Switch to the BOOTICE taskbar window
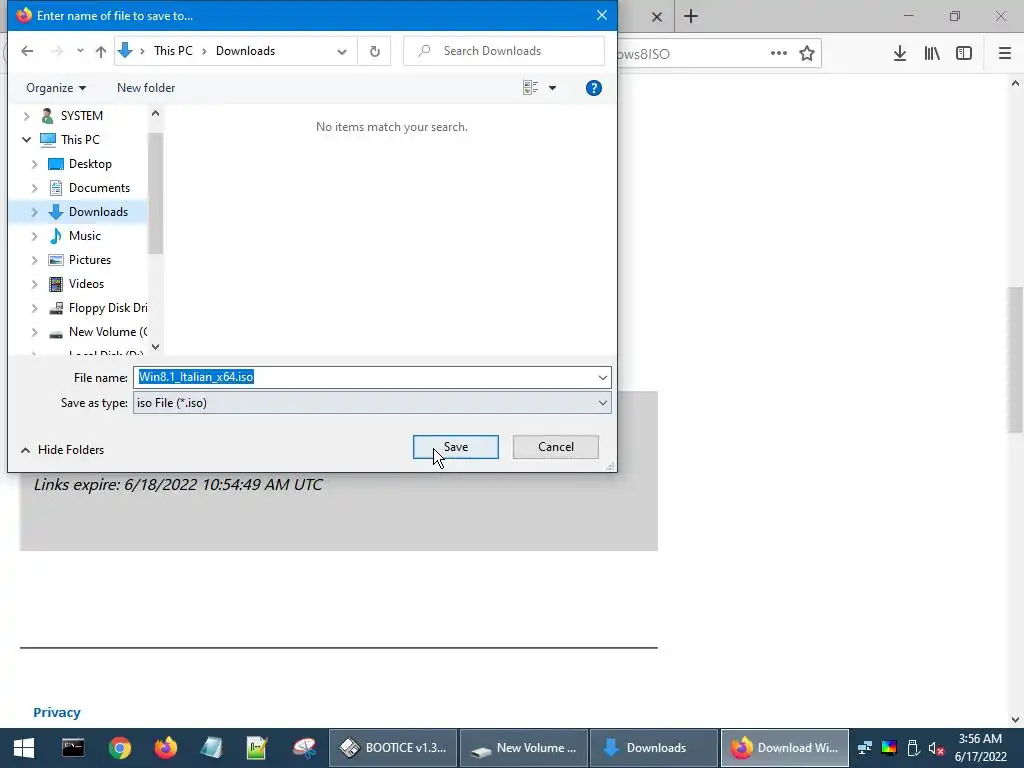The width and height of the screenshot is (1024, 768). coord(393,748)
